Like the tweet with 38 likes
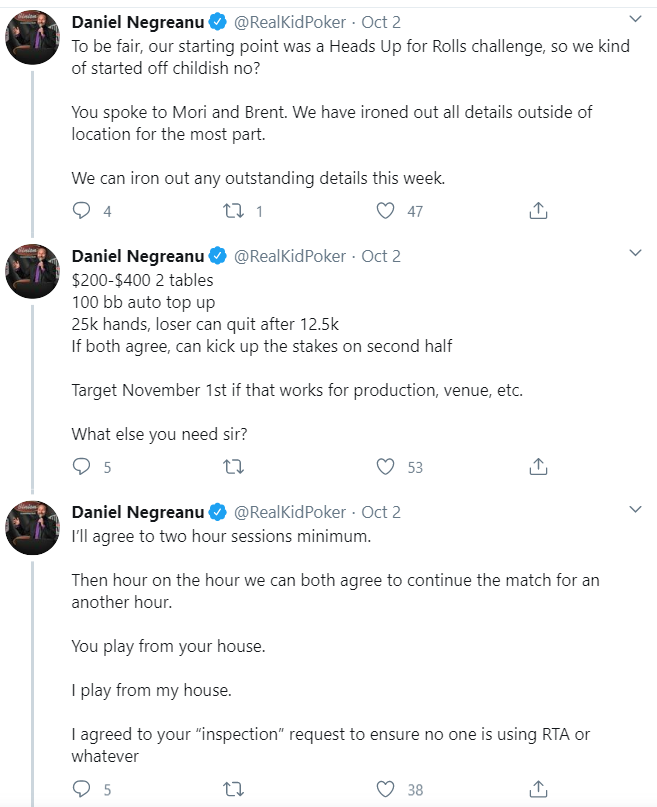 tap(385, 790)
